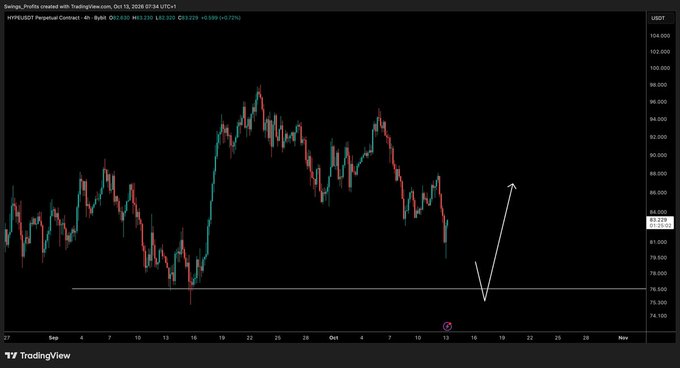
Task: Click the 94.000 price axis label
Action: coord(658,119)
